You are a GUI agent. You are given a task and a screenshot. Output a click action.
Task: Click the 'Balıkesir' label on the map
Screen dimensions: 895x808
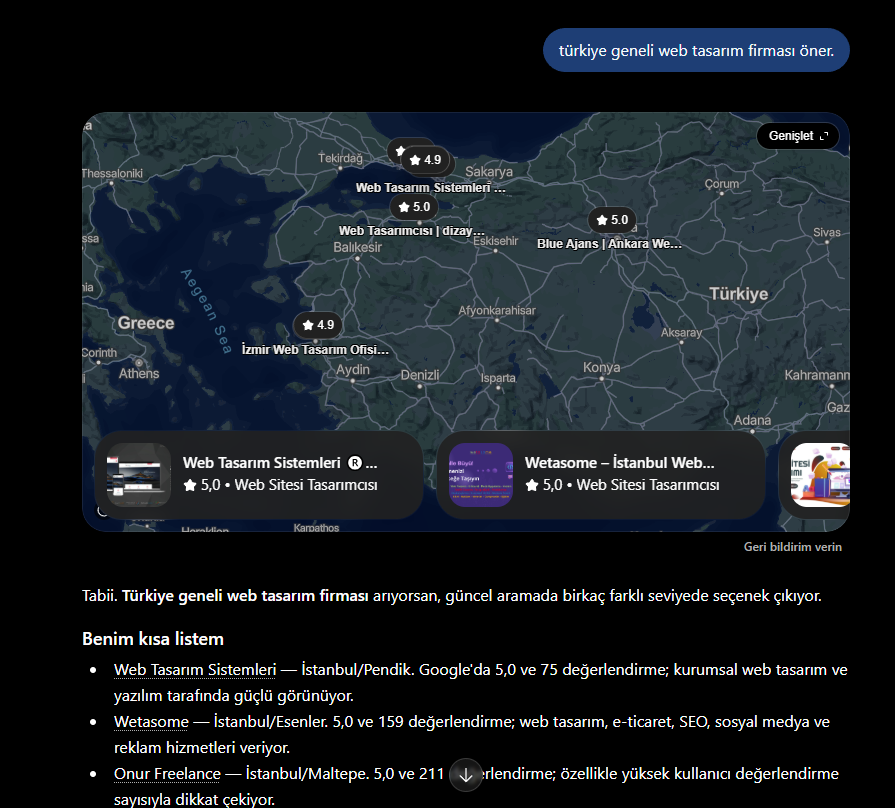pyautogui.click(x=357, y=247)
